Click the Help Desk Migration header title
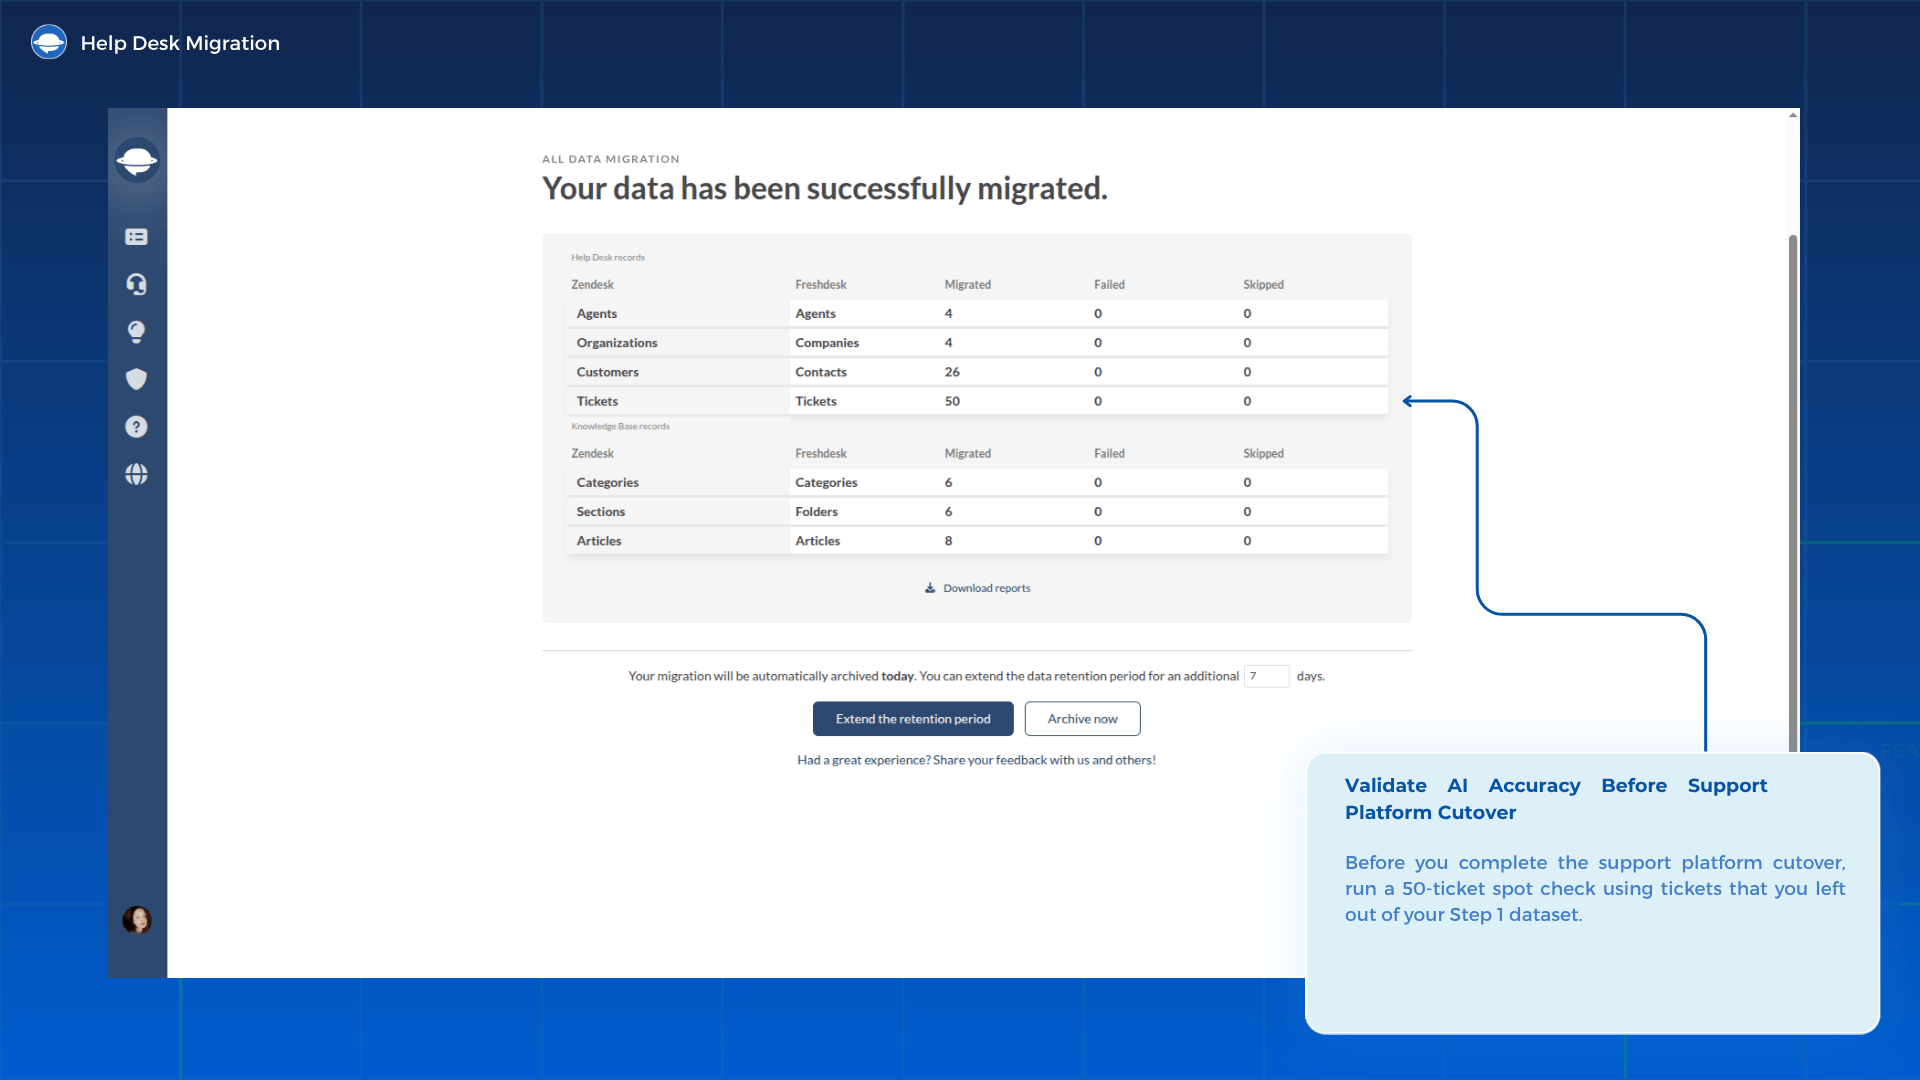This screenshot has height=1080, width=1920. (x=180, y=43)
